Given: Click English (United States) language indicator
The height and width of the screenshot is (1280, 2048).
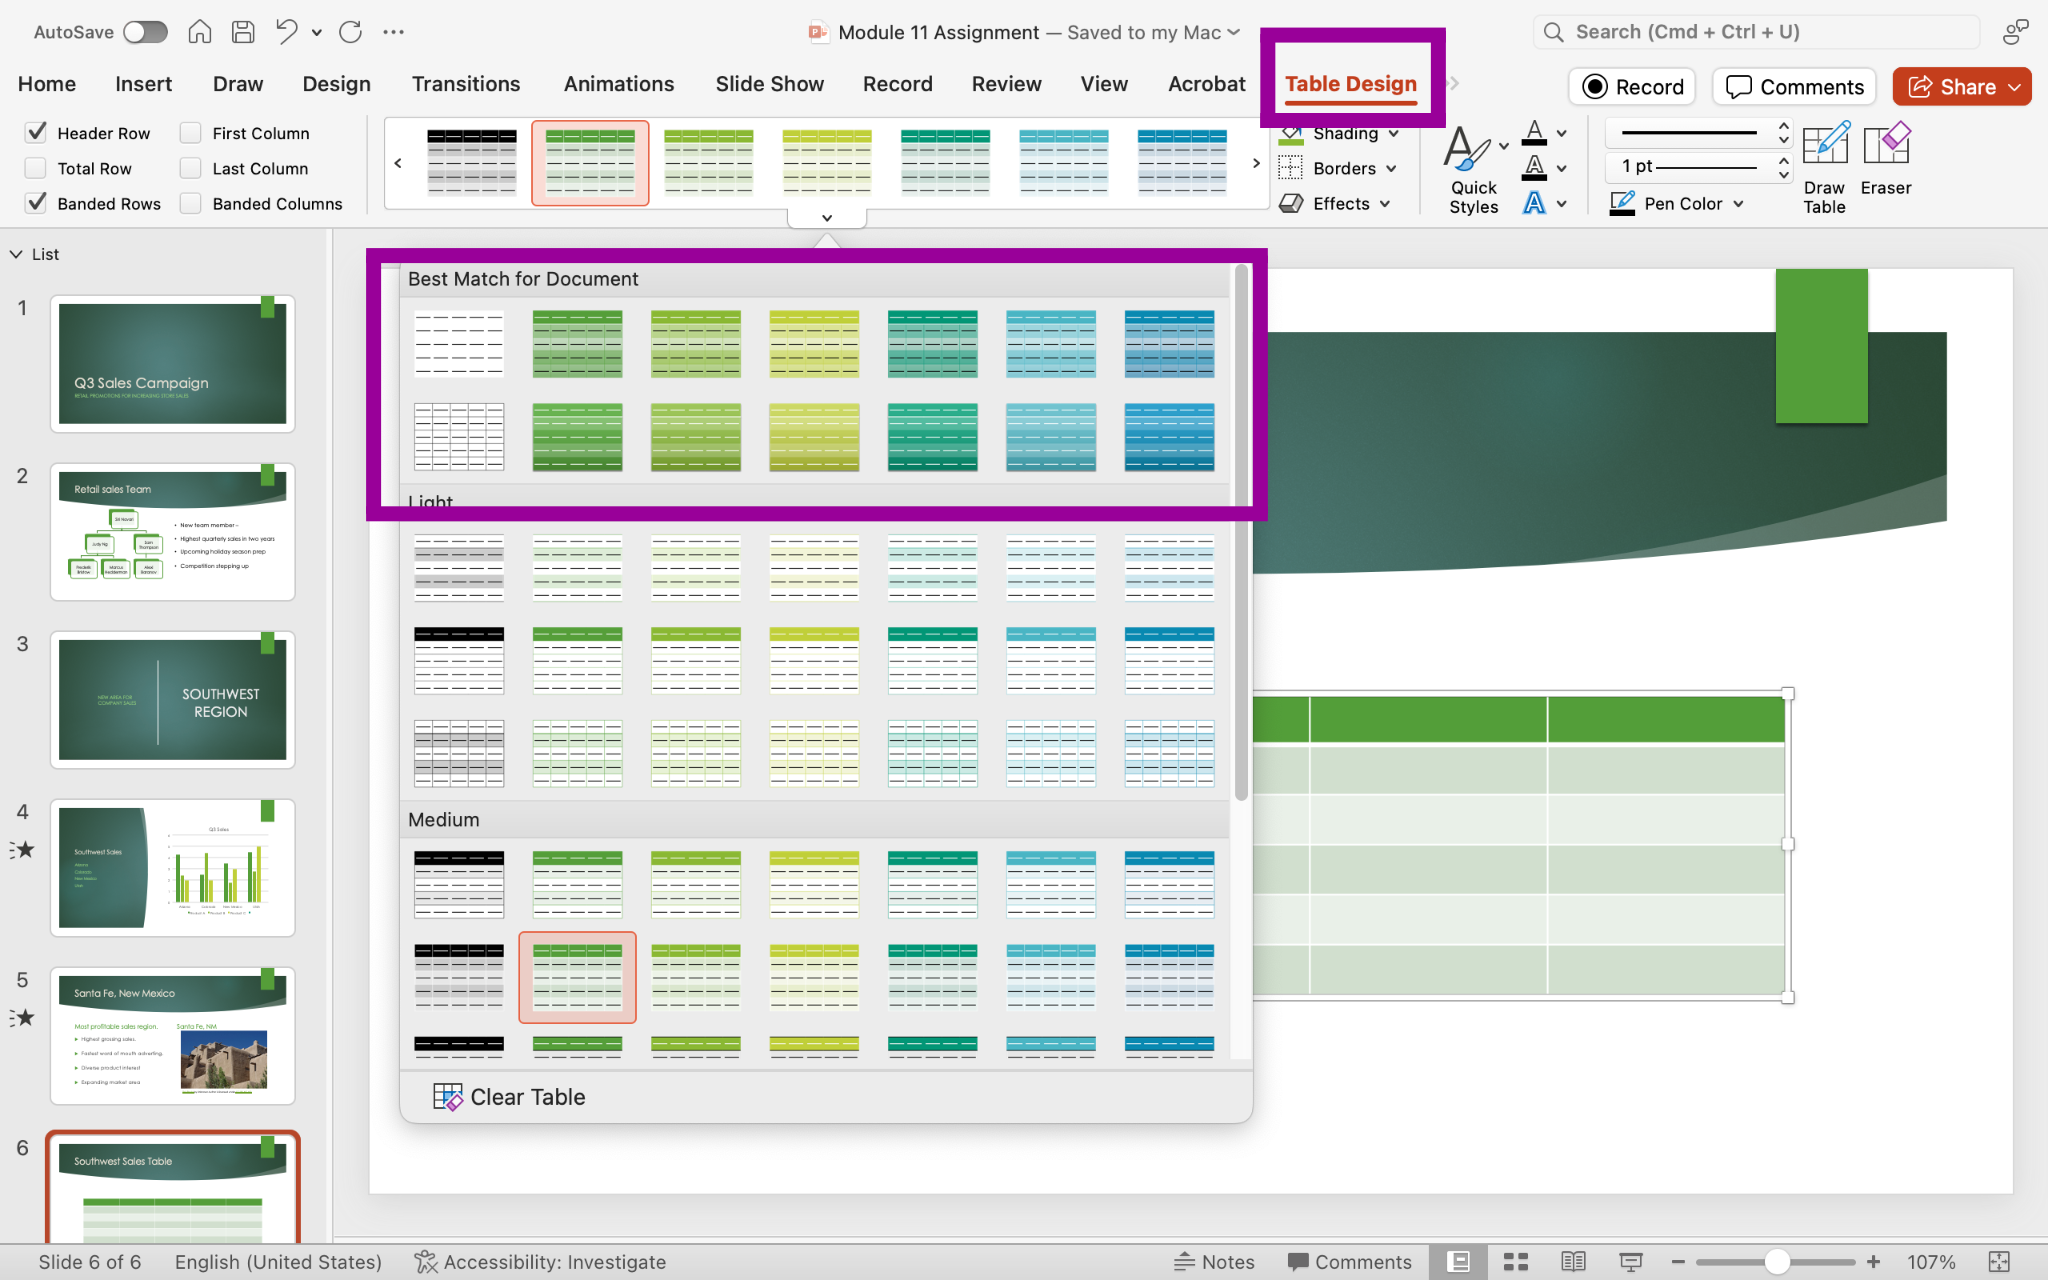Looking at the screenshot, I should (x=278, y=1262).
